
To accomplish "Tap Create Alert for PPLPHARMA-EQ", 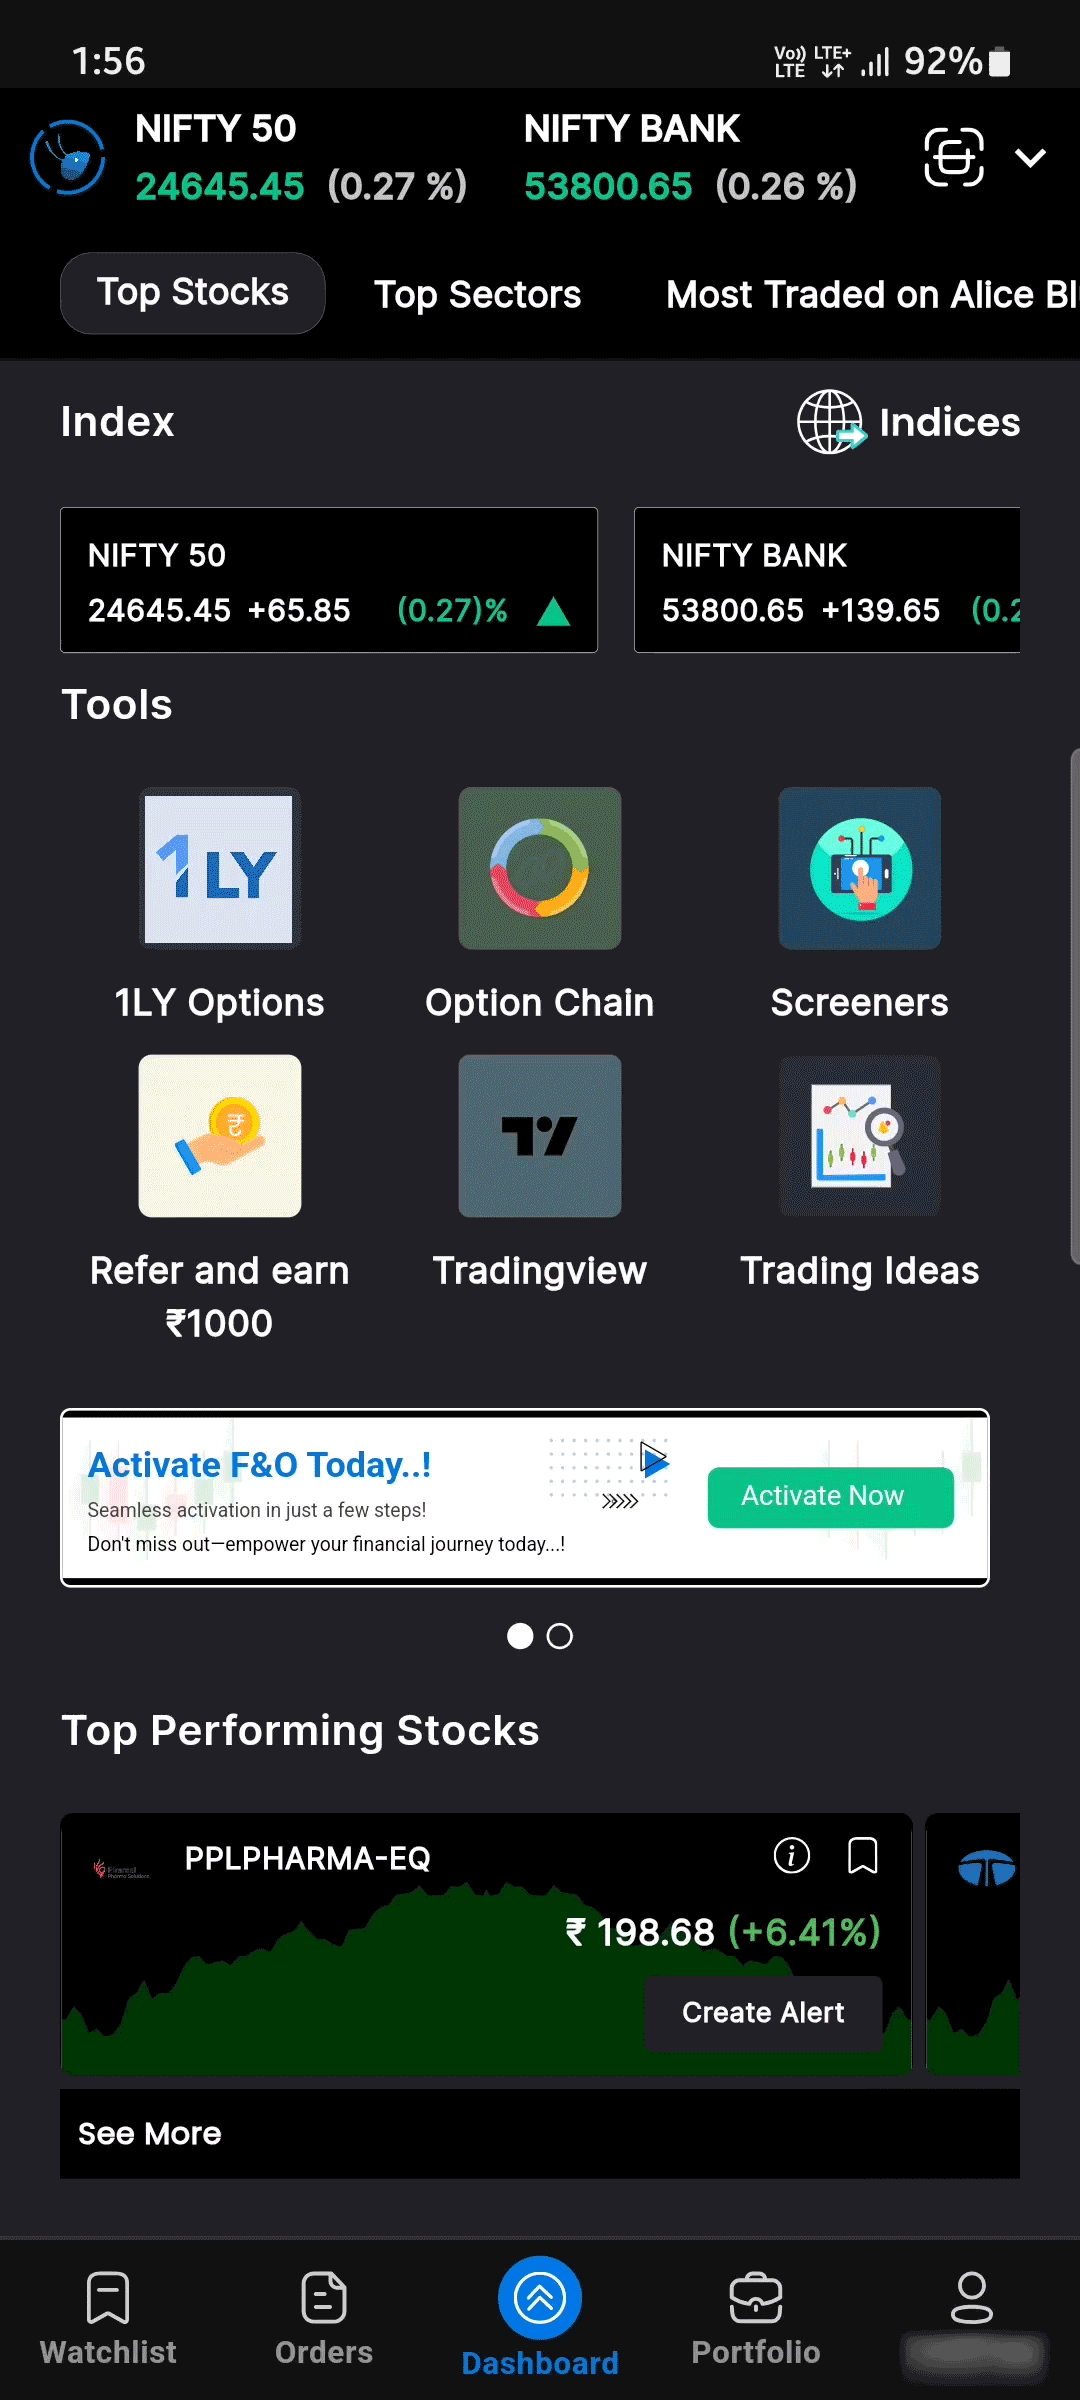I will coord(763,2012).
